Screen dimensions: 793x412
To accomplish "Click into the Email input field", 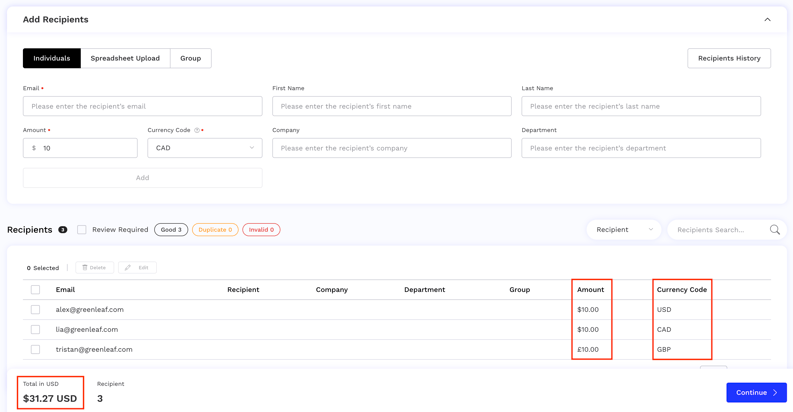I will tap(142, 106).
